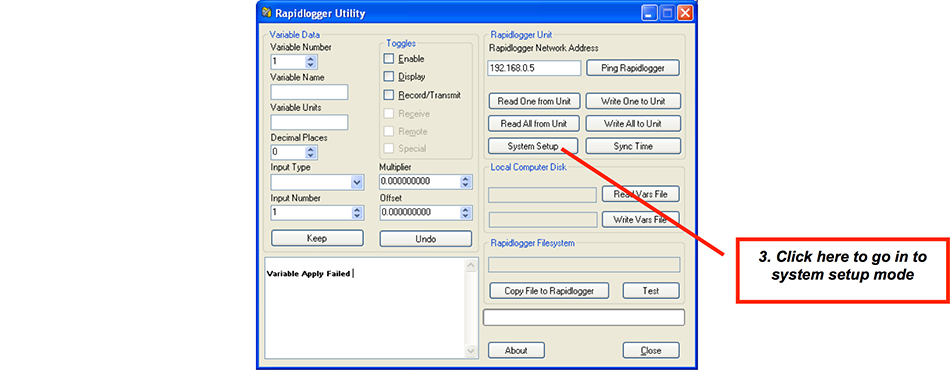Click the Test button

[x=651, y=291]
